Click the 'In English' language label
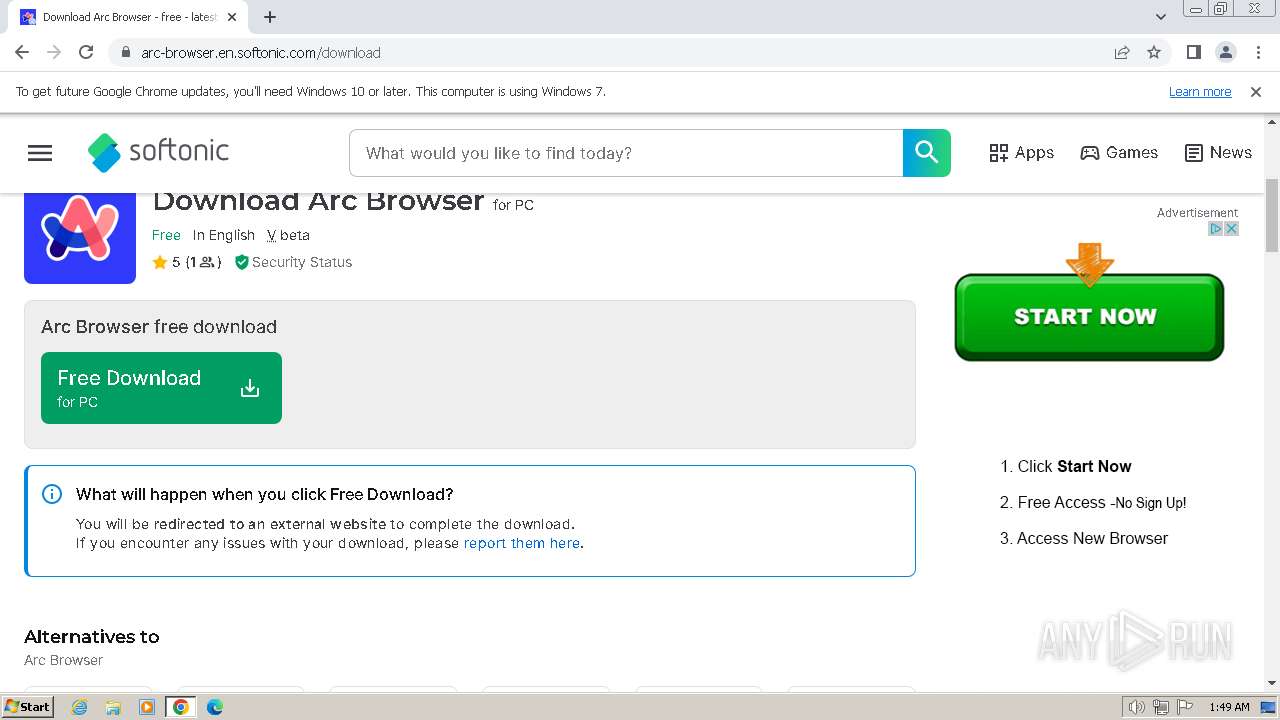 coord(224,235)
